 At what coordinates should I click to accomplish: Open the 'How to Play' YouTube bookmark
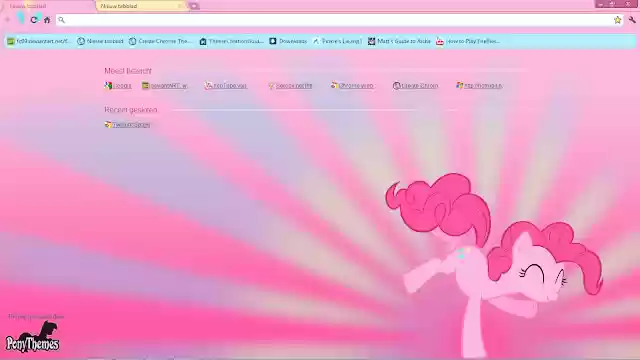point(468,41)
